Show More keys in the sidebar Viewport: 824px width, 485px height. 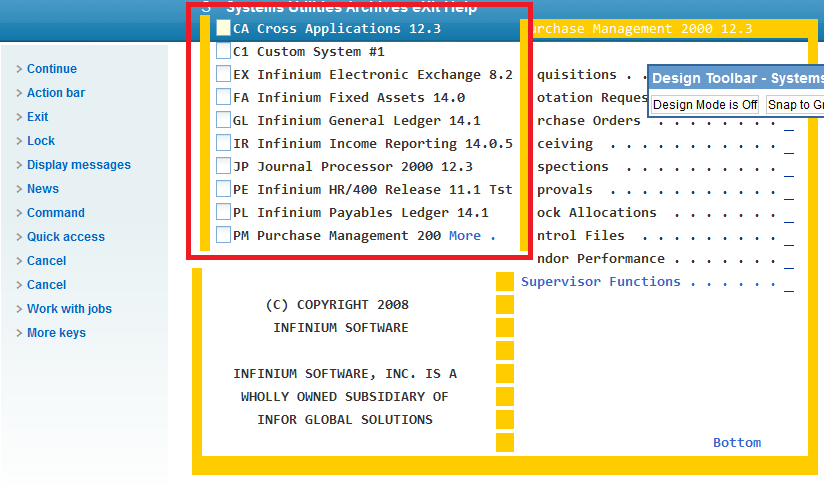tap(56, 333)
